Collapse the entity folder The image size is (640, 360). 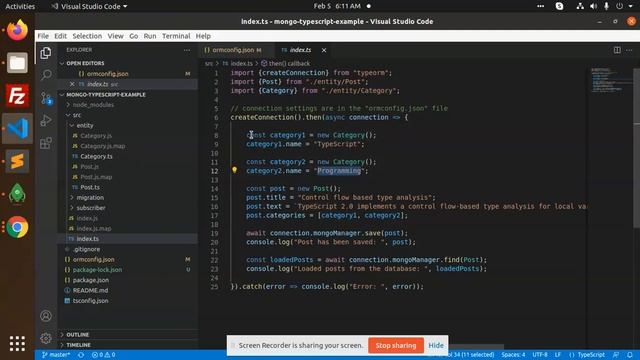coord(85,125)
